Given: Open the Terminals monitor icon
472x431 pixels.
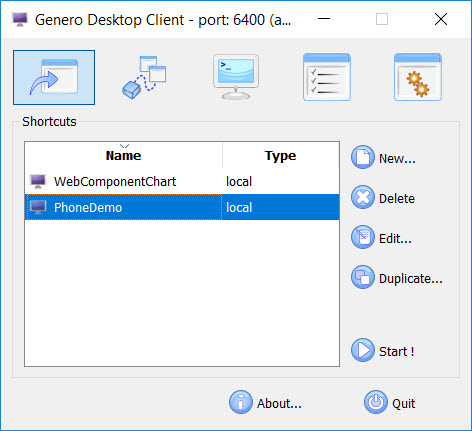Looking at the screenshot, I should coord(236,77).
